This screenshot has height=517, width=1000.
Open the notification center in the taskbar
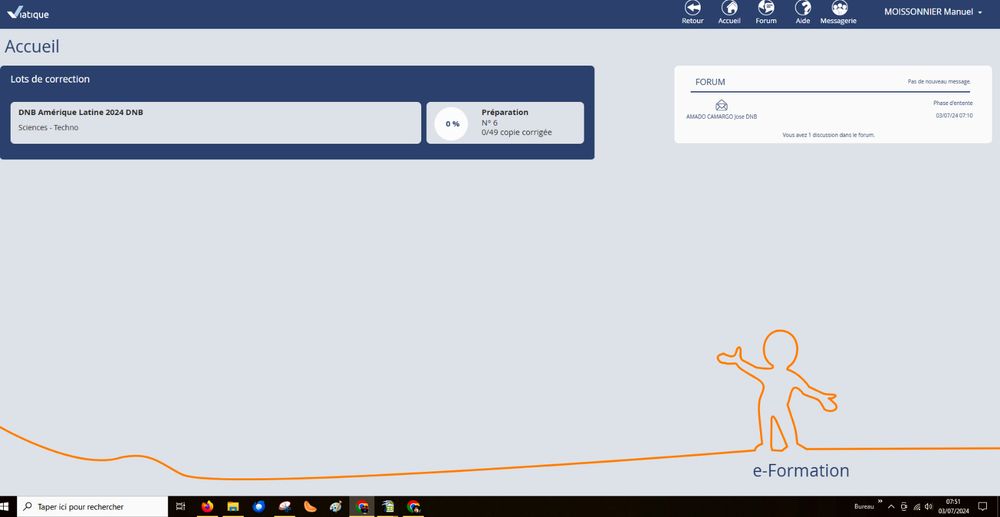(x=982, y=507)
